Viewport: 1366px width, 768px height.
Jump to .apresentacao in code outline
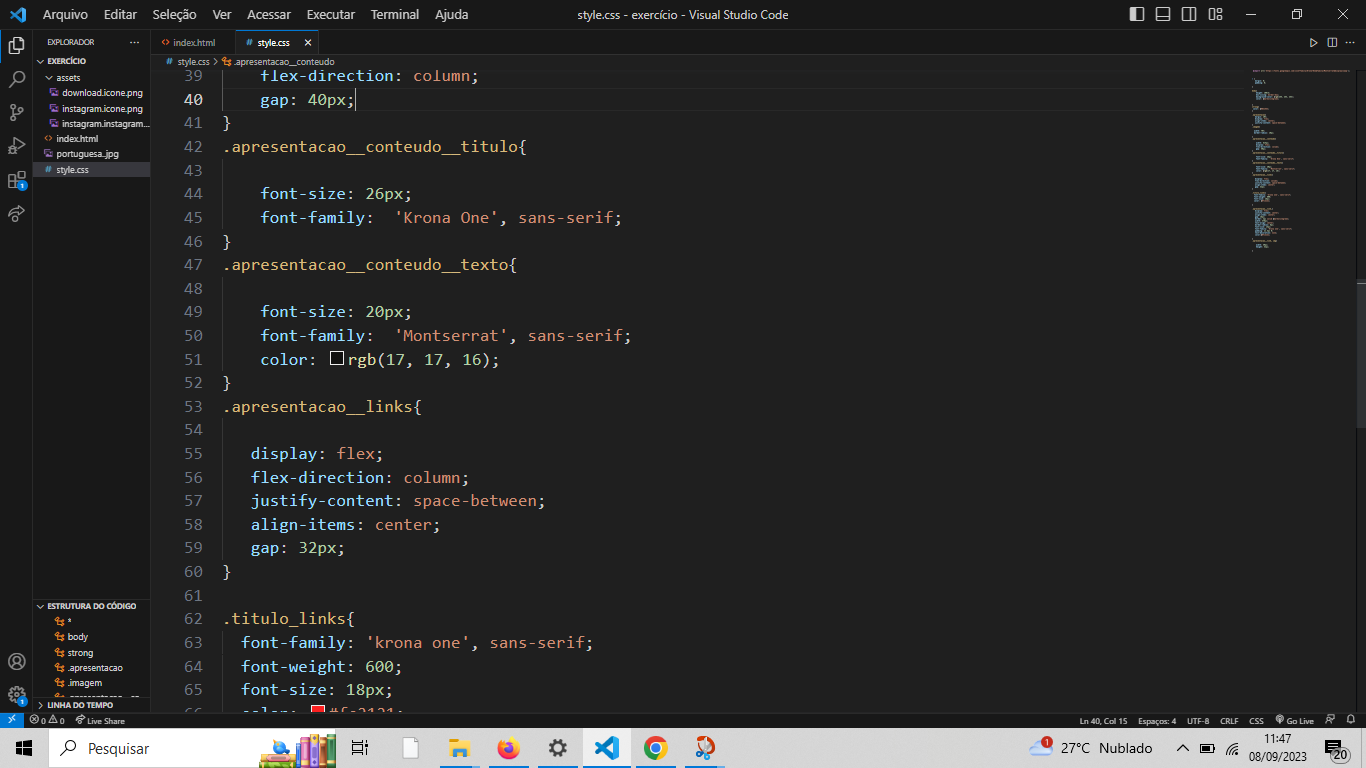point(95,667)
